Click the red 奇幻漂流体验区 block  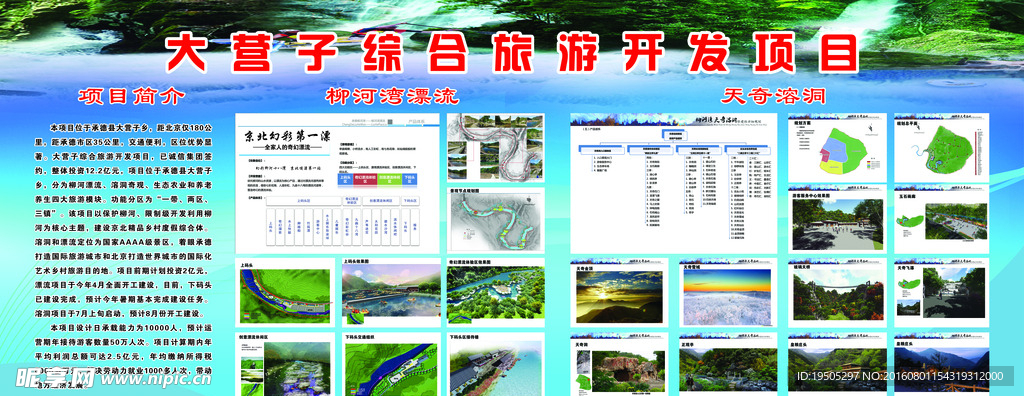[x=364, y=178]
